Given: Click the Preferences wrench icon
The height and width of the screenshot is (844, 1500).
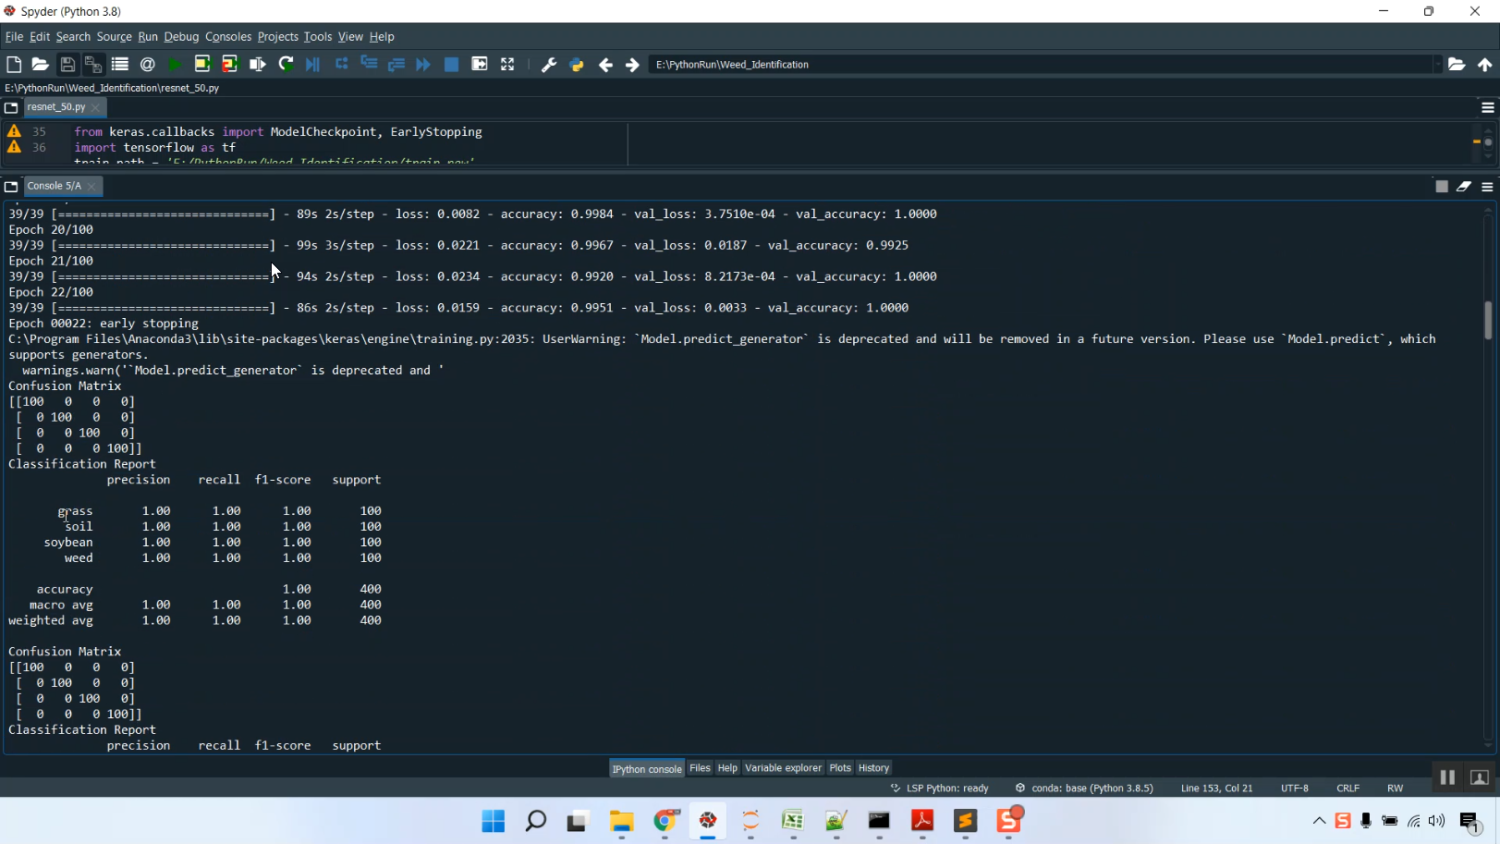Looking at the screenshot, I should 549,64.
